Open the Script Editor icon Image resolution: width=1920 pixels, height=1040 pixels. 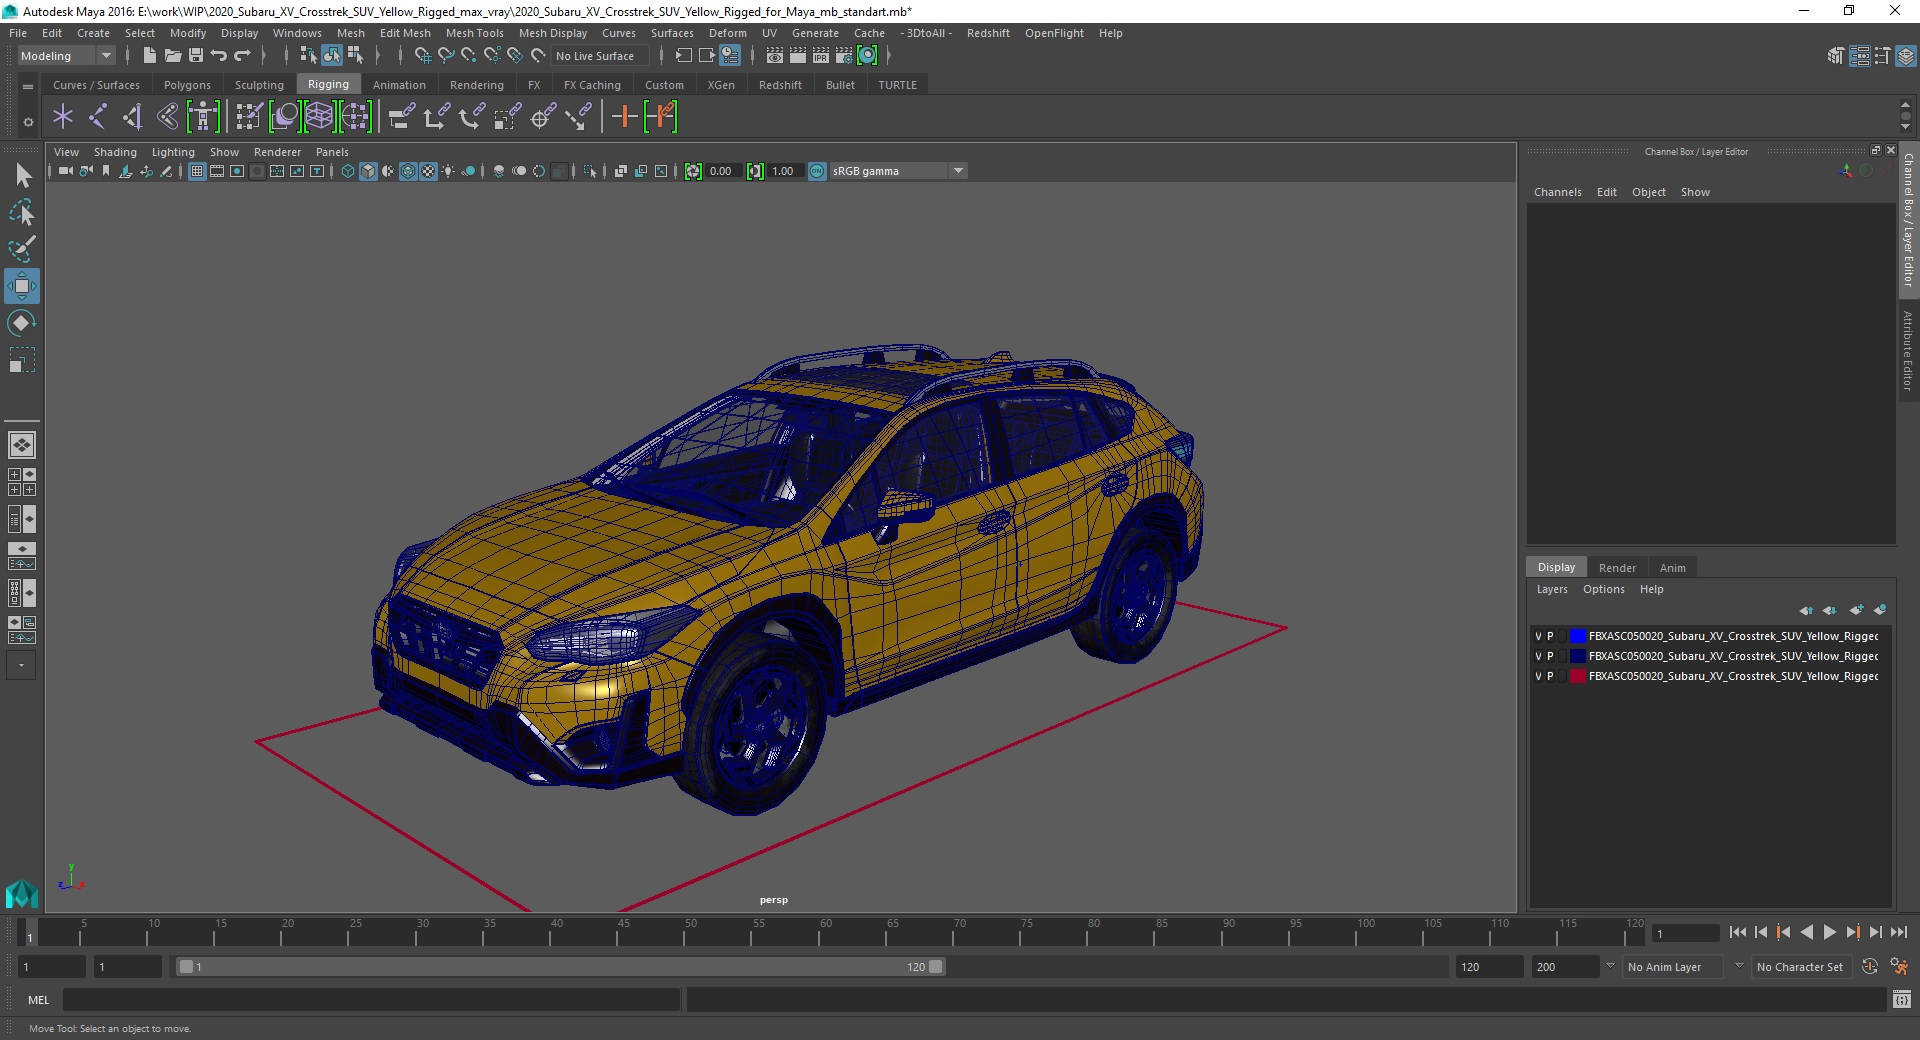pyautogui.click(x=1902, y=999)
